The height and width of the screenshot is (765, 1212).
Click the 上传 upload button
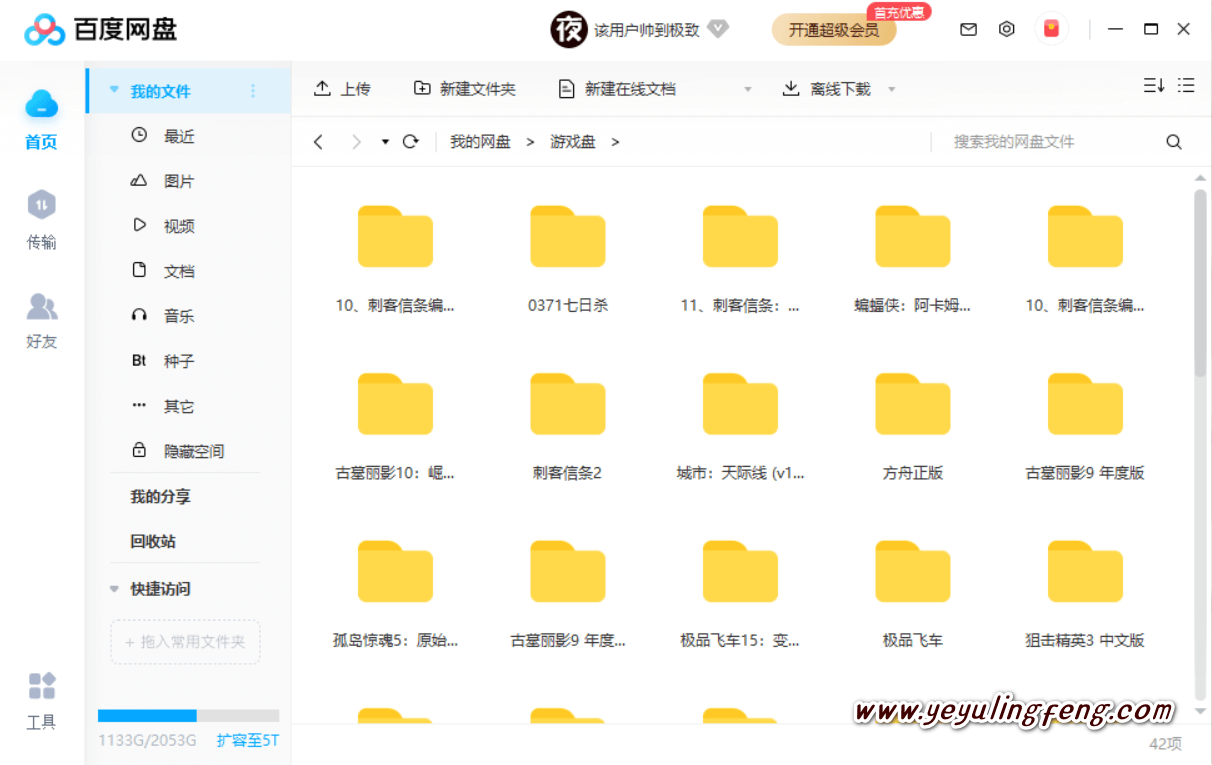pyautogui.click(x=342, y=89)
